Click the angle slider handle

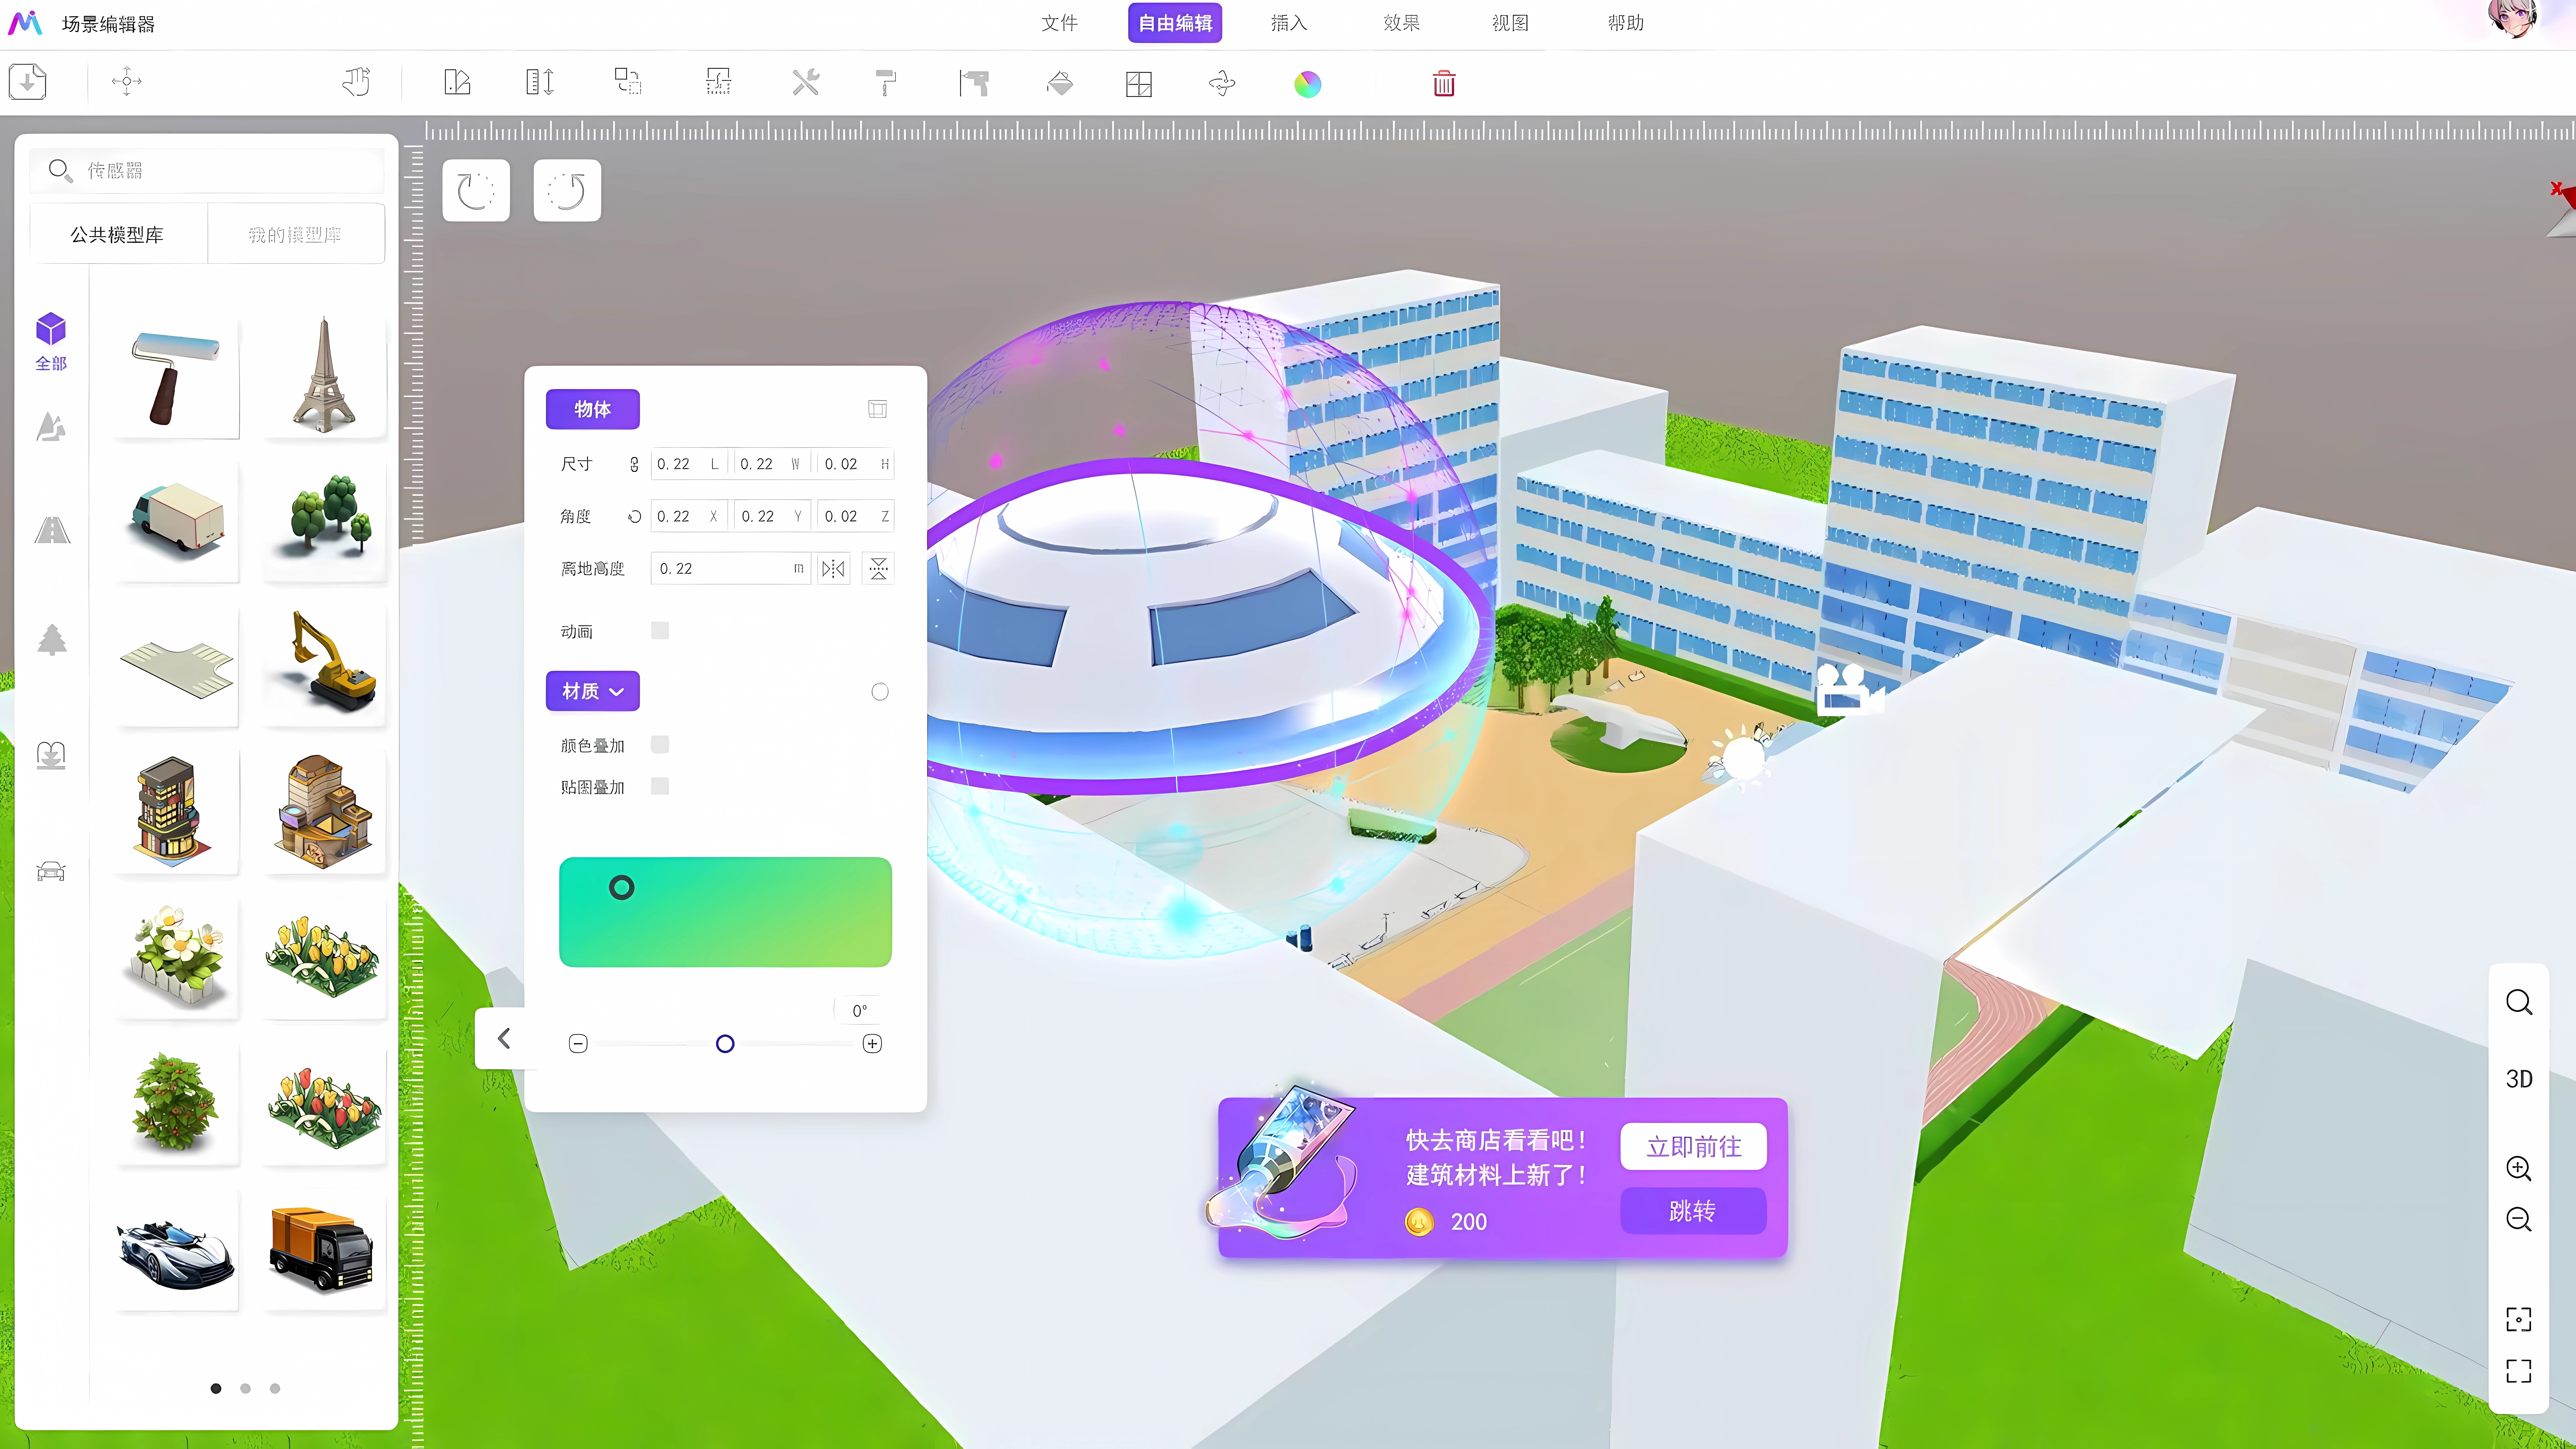[x=725, y=1044]
